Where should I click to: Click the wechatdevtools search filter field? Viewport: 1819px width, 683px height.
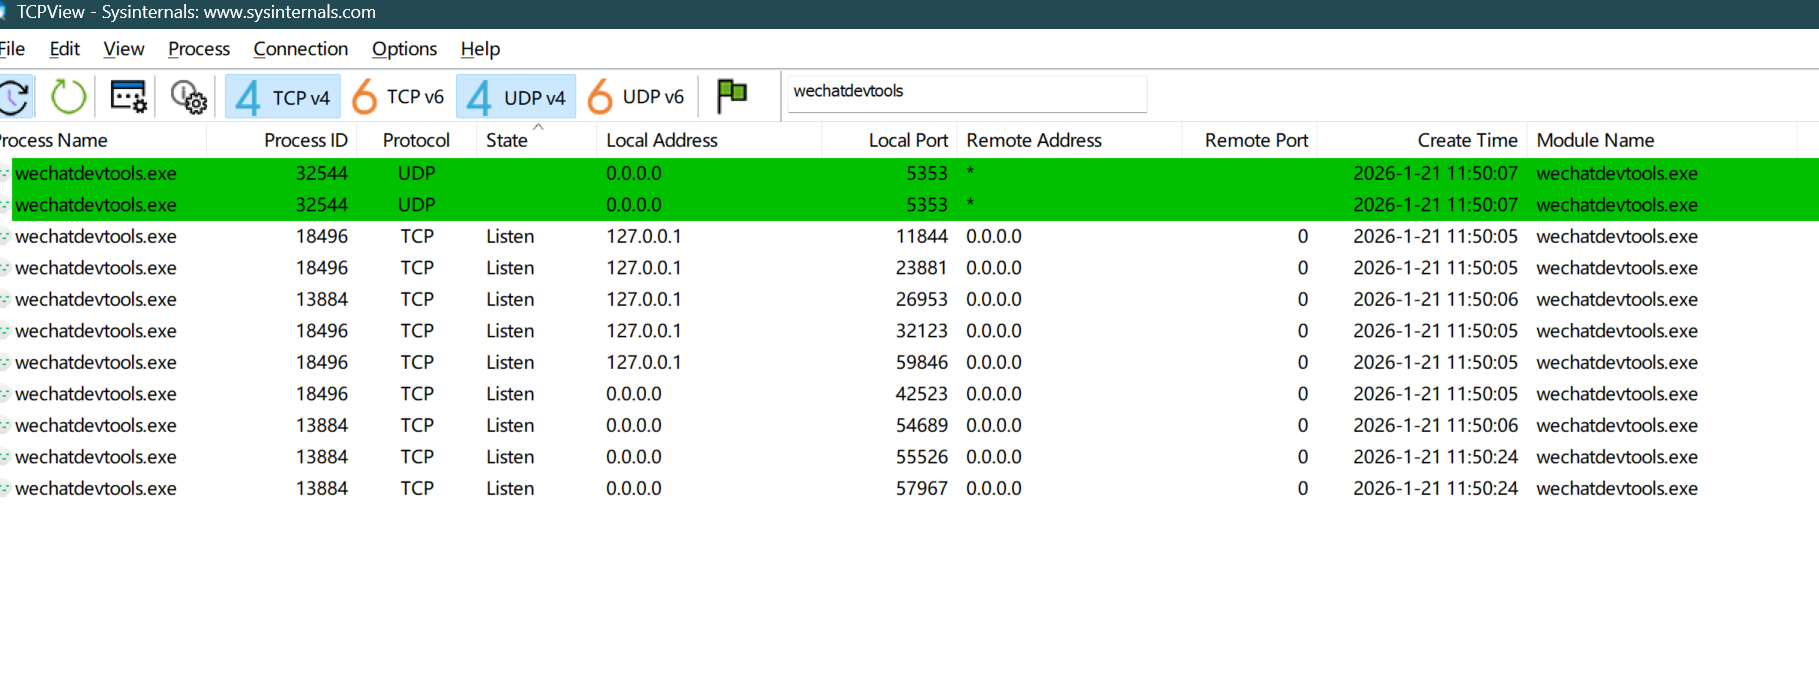pyautogui.click(x=967, y=93)
